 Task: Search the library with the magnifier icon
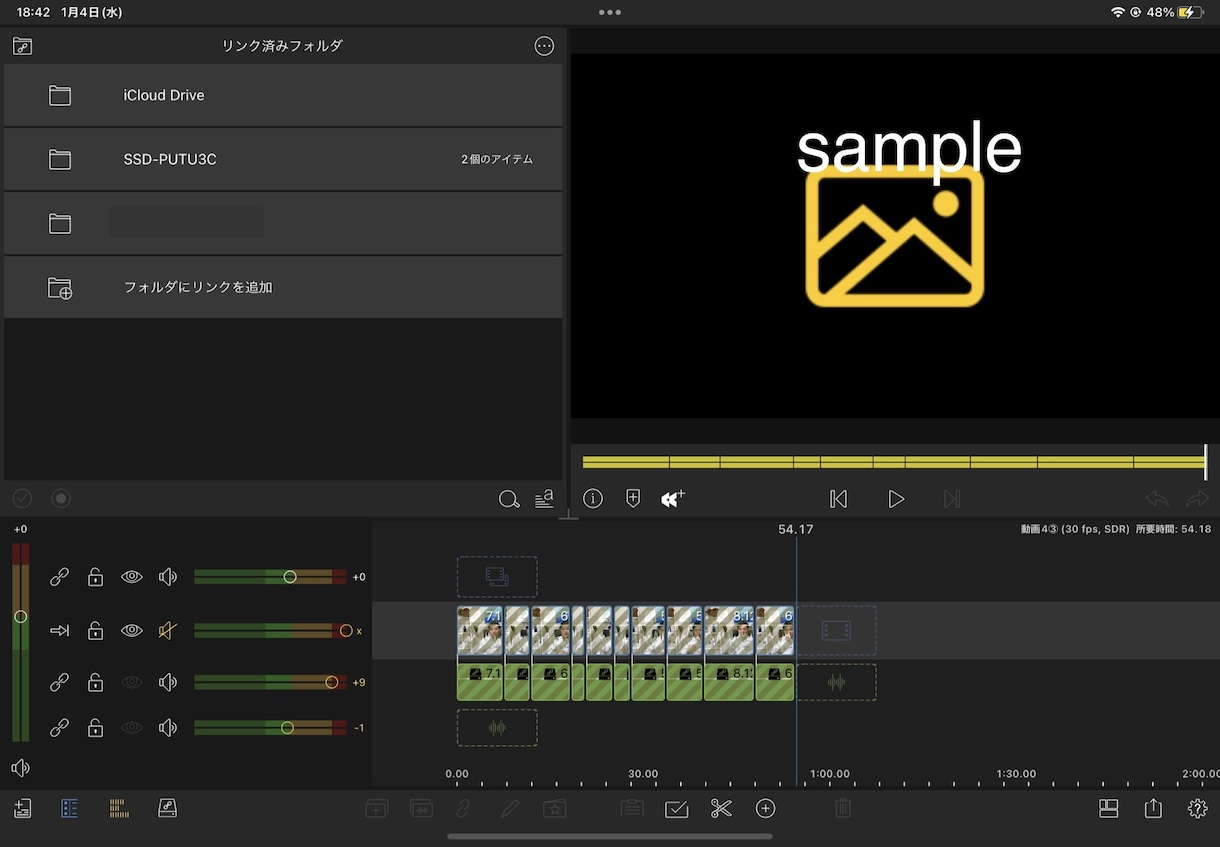click(509, 499)
